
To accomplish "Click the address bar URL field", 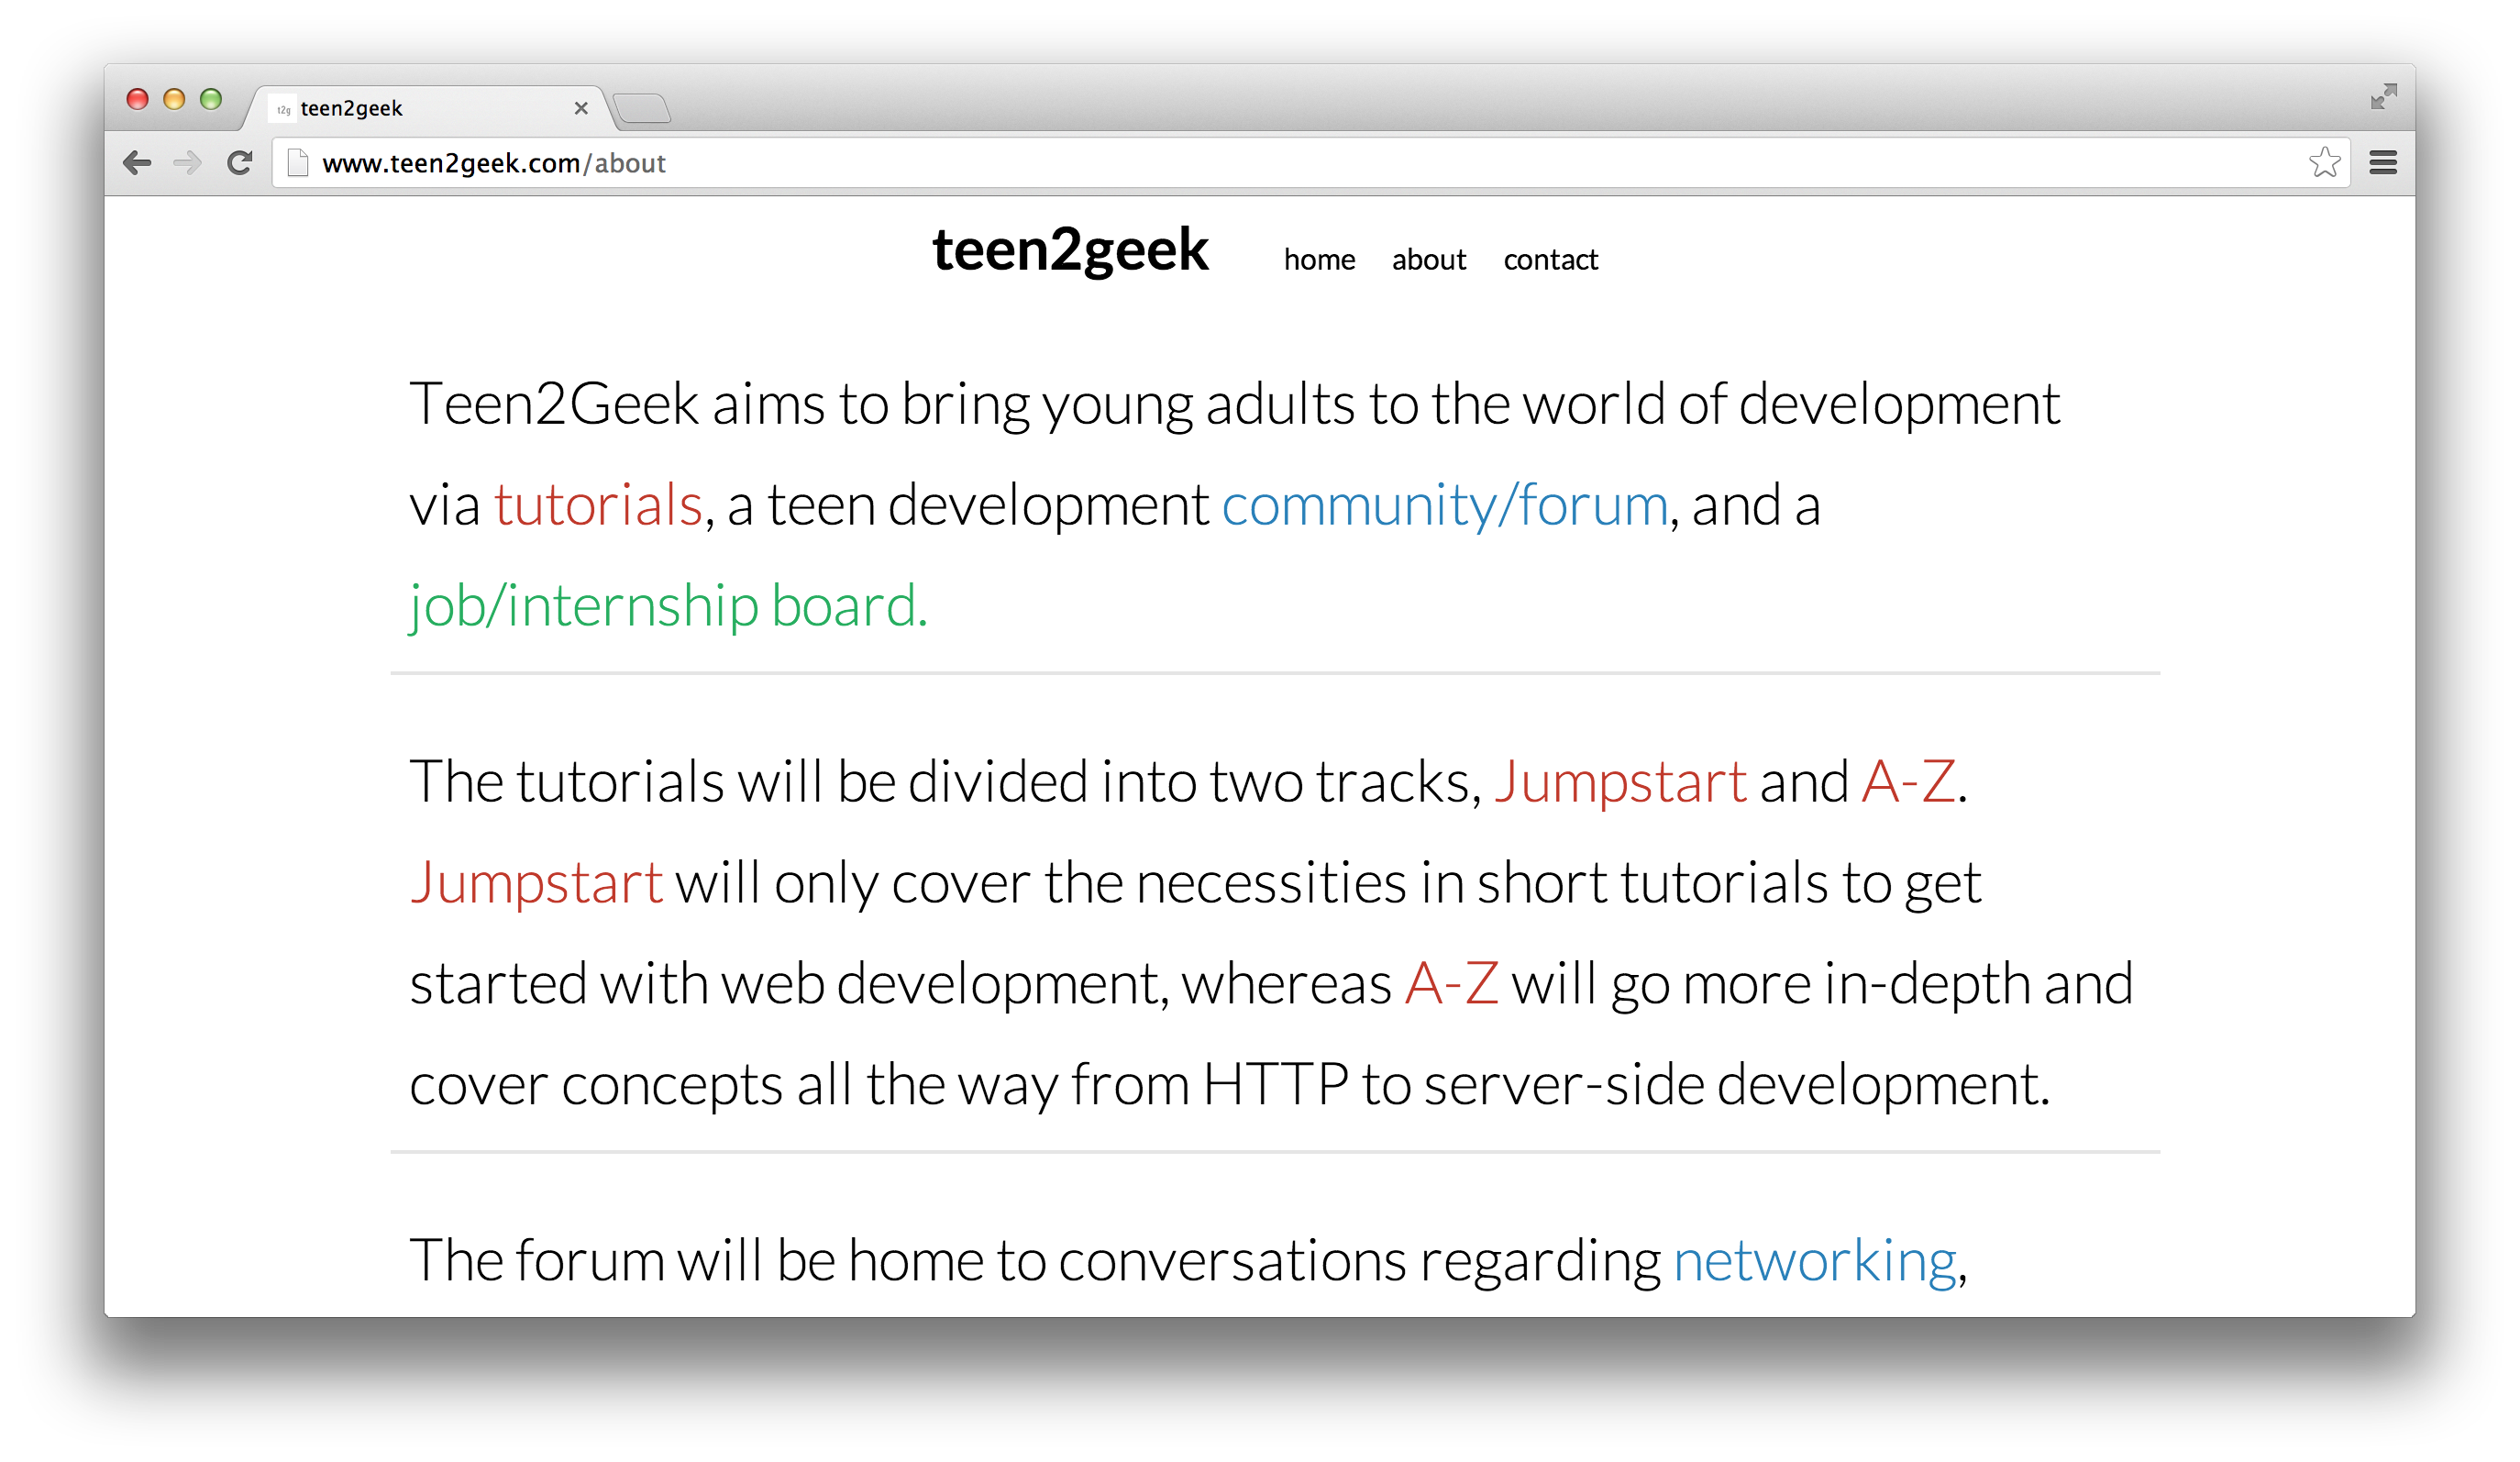I will tap(1310, 162).
